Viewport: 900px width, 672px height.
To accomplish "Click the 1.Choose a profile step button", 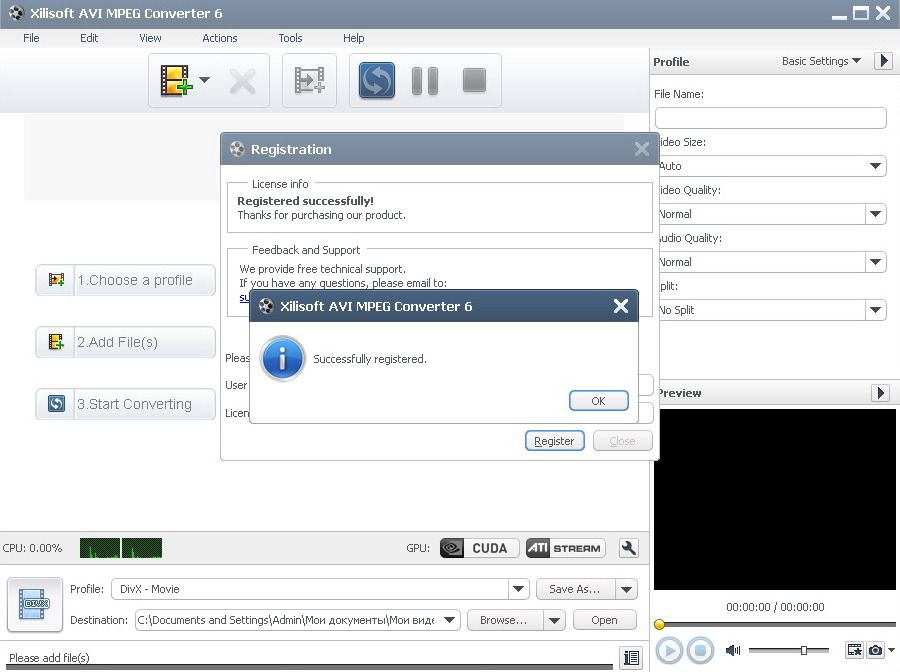I will [126, 280].
